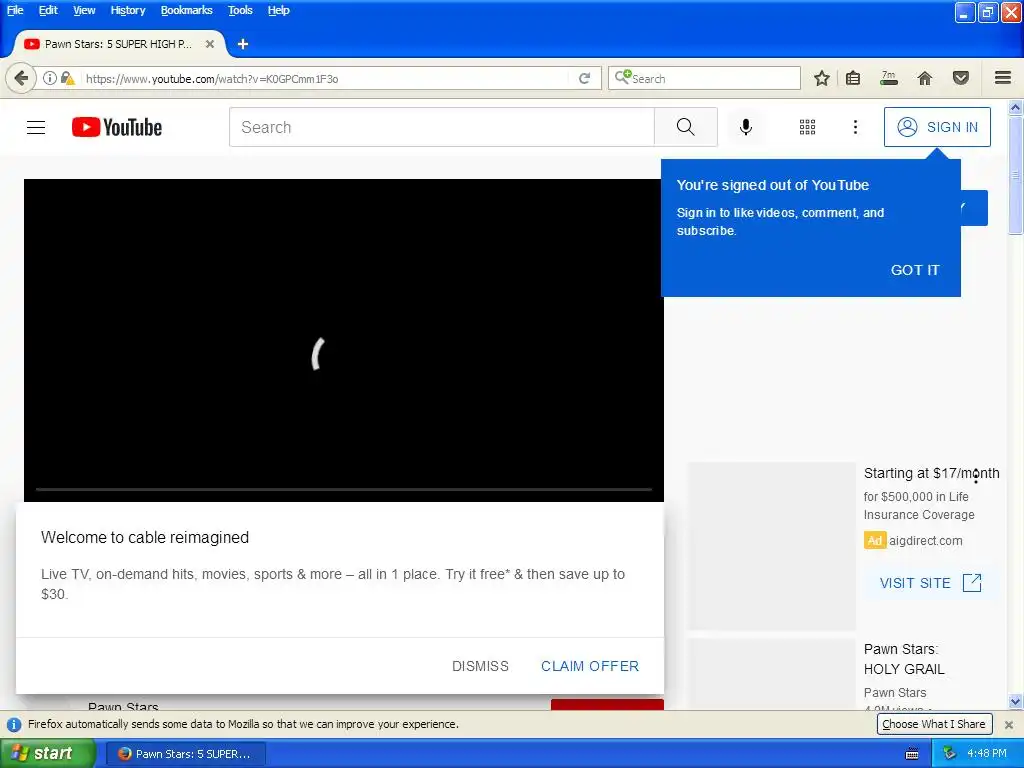The width and height of the screenshot is (1024, 768).
Task: Click Starting at $17/month ad title
Action: [x=931, y=473]
